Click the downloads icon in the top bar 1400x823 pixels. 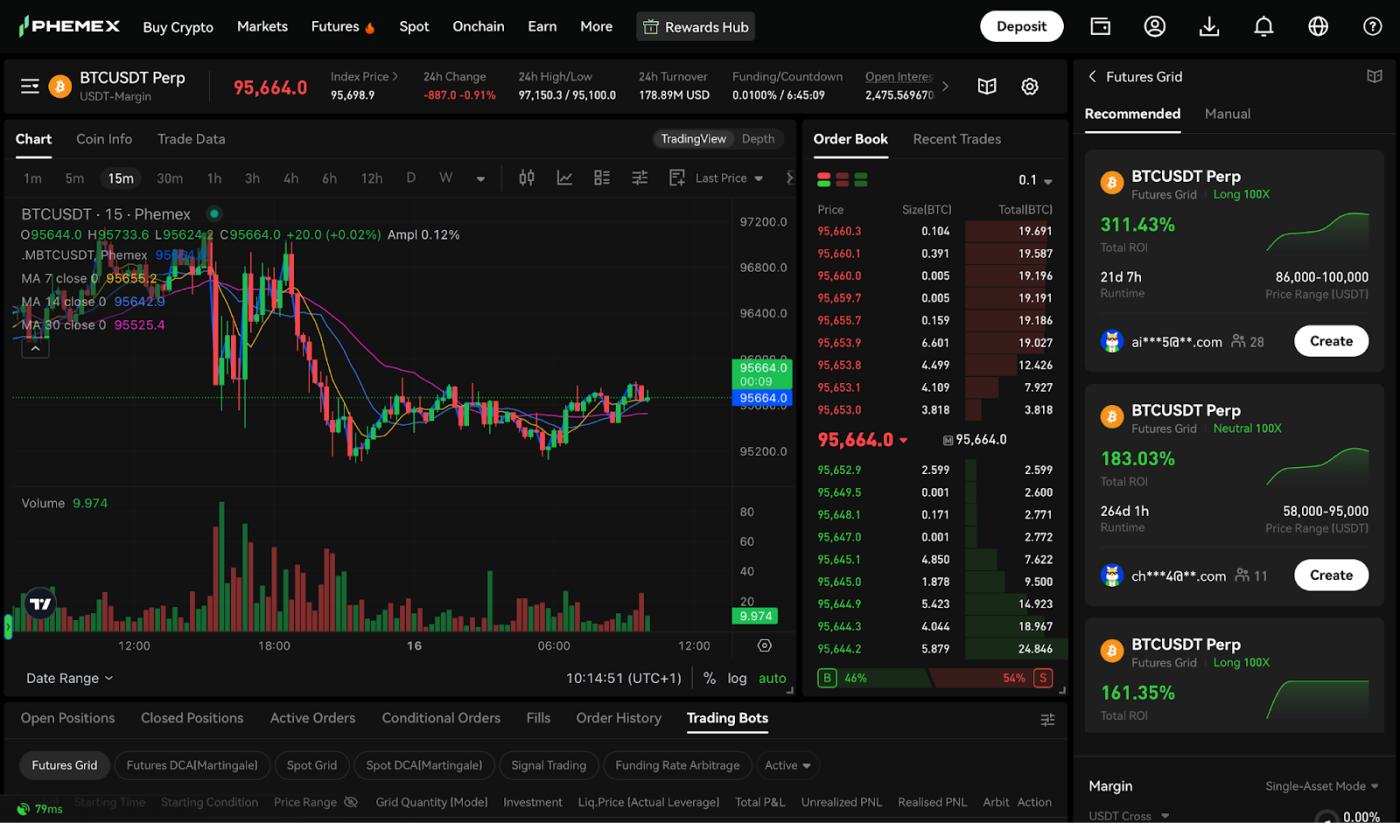point(1209,26)
